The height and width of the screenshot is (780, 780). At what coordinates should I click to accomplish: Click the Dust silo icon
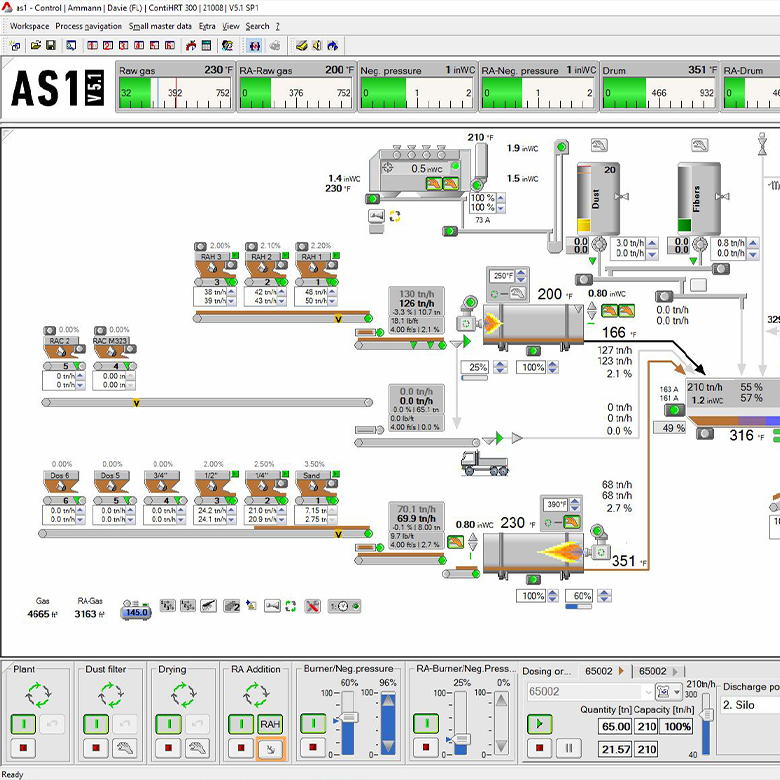point(596,200)
